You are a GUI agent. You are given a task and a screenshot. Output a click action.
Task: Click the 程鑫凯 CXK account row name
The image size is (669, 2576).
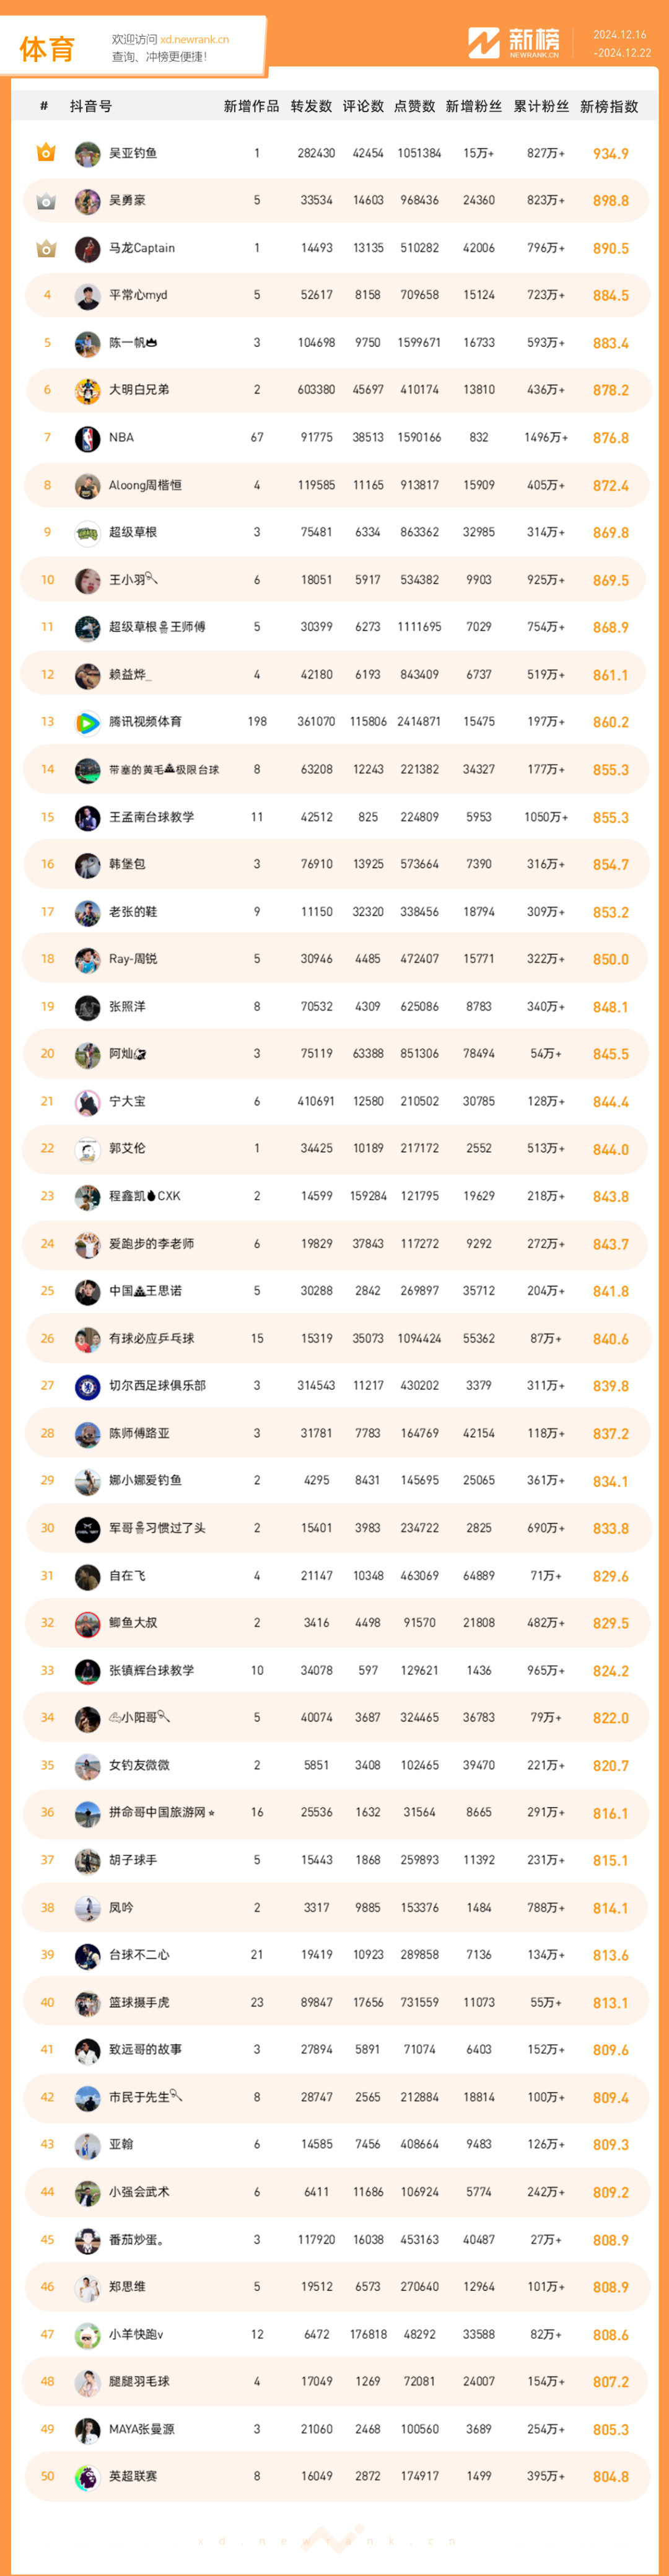145,1196
